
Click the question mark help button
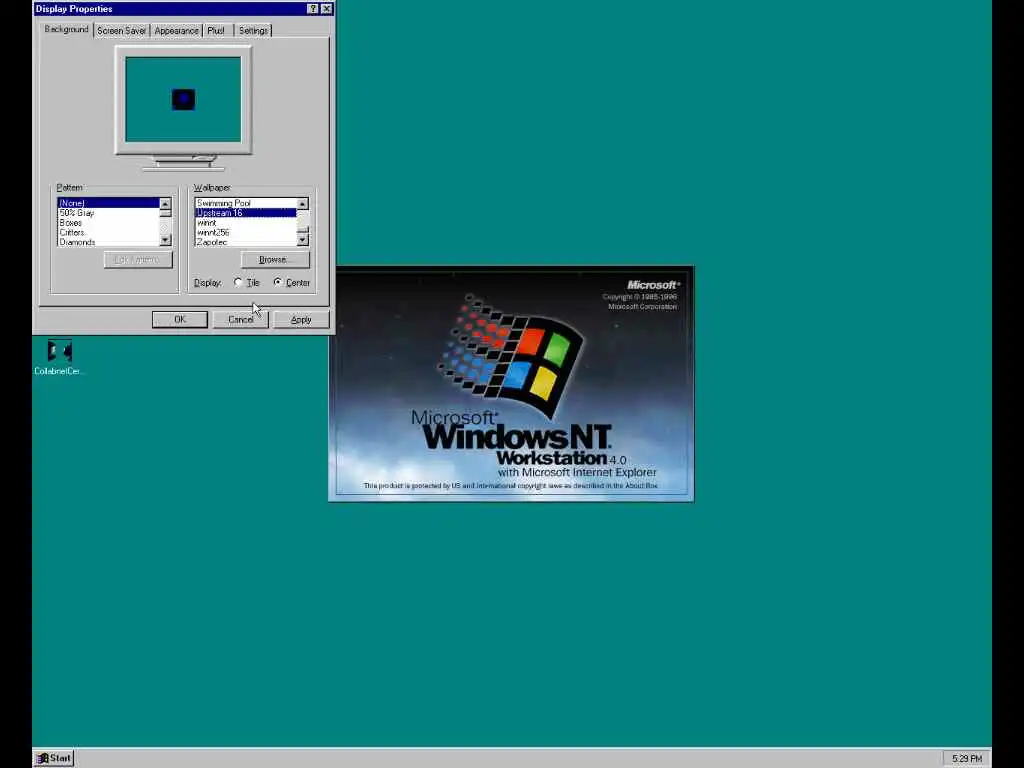tap(312, 9)
